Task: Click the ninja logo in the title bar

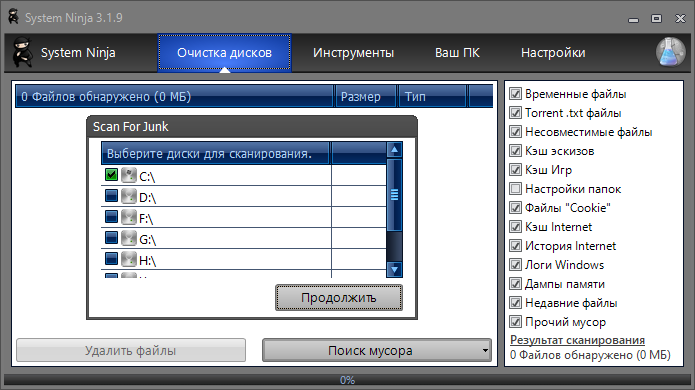Action: tap(14, 17)
